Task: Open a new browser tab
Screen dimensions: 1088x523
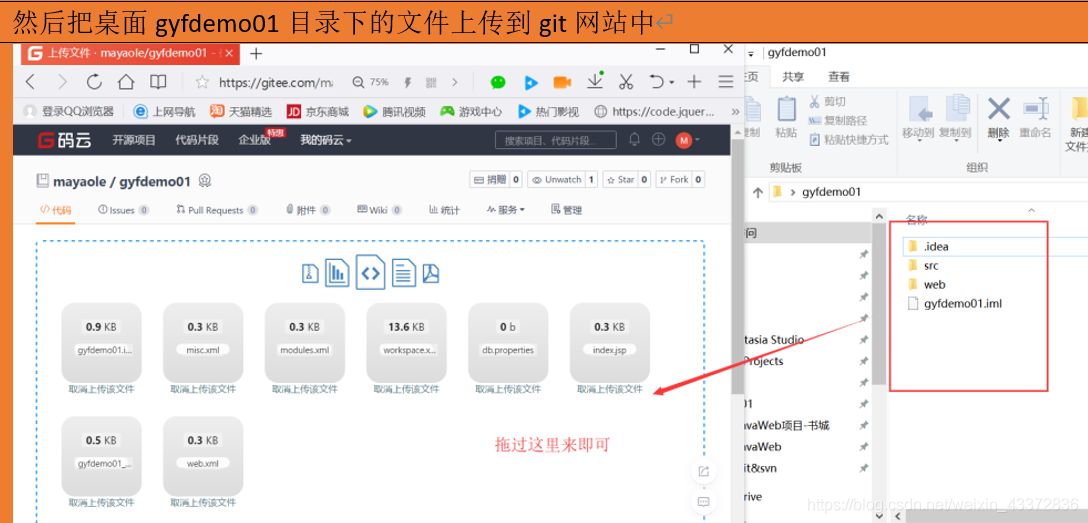Action: 256,53
